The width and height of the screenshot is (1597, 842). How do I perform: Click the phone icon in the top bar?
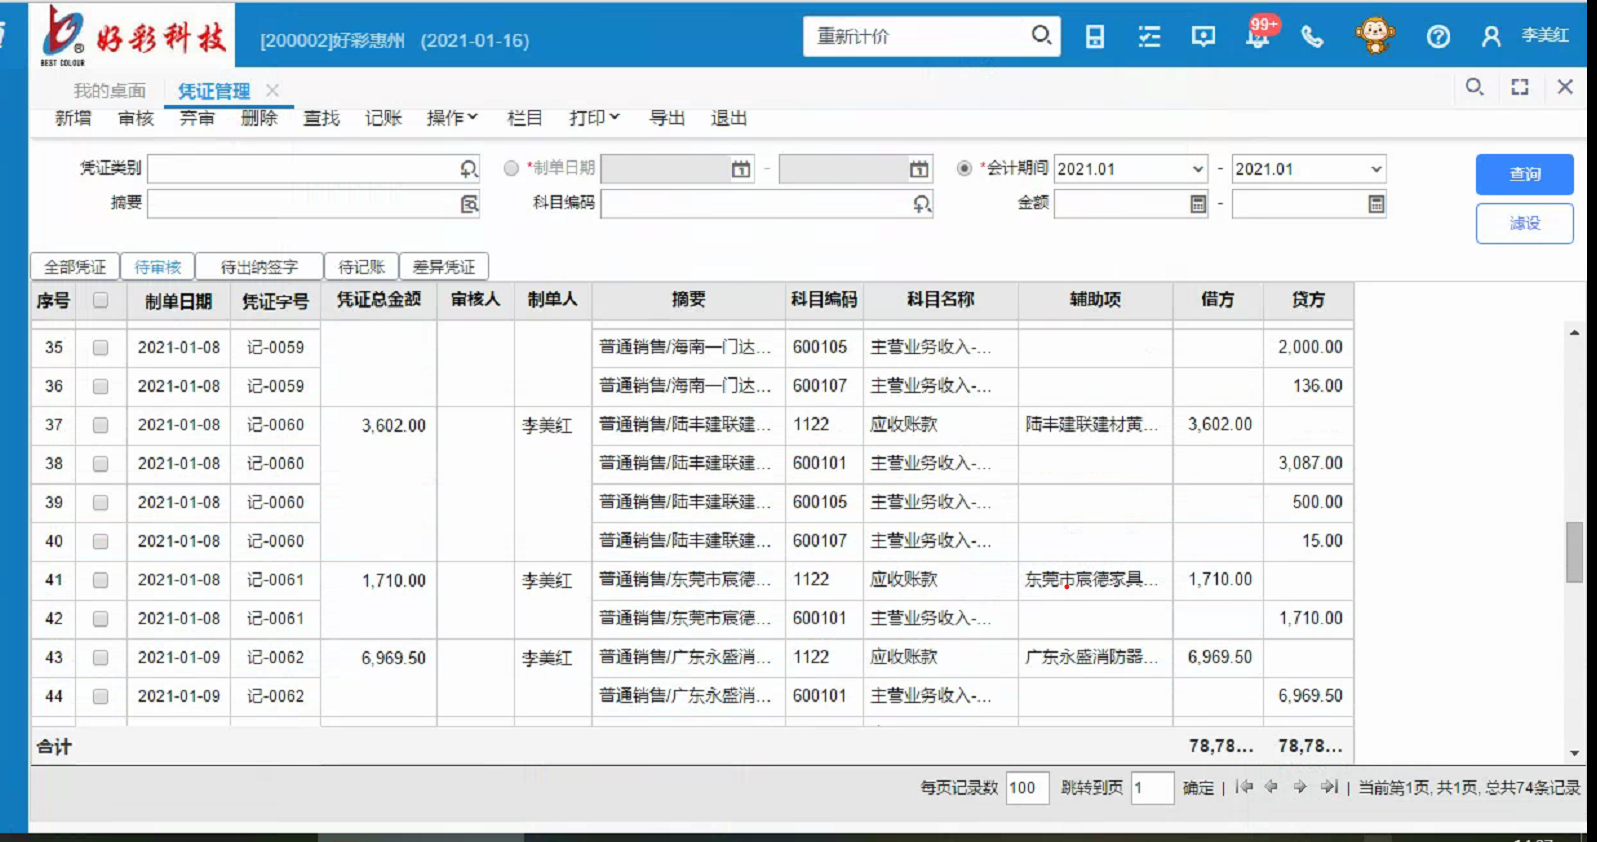tap(1312, 37)
